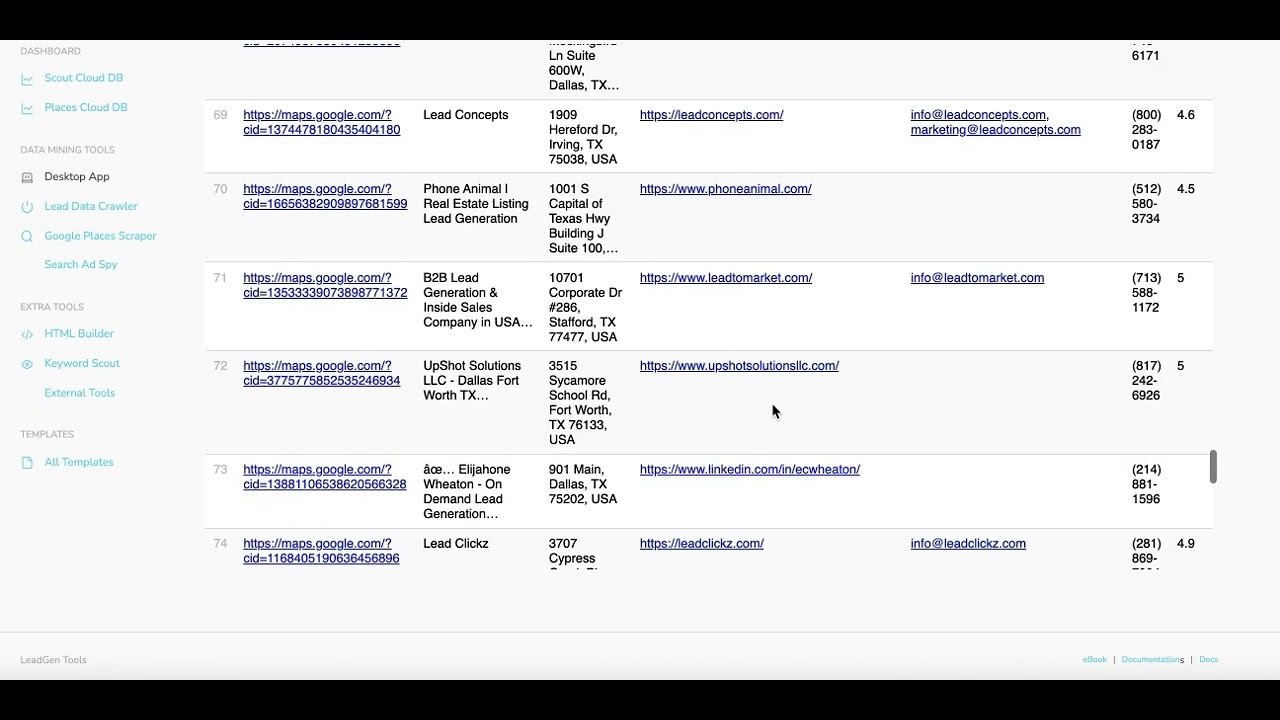Image resolution: width=1280 pixels, height=720 pixels.
Task: Select B2B Lead Generation company name cell
Action: pyautogui.click(x=478, y=300)
